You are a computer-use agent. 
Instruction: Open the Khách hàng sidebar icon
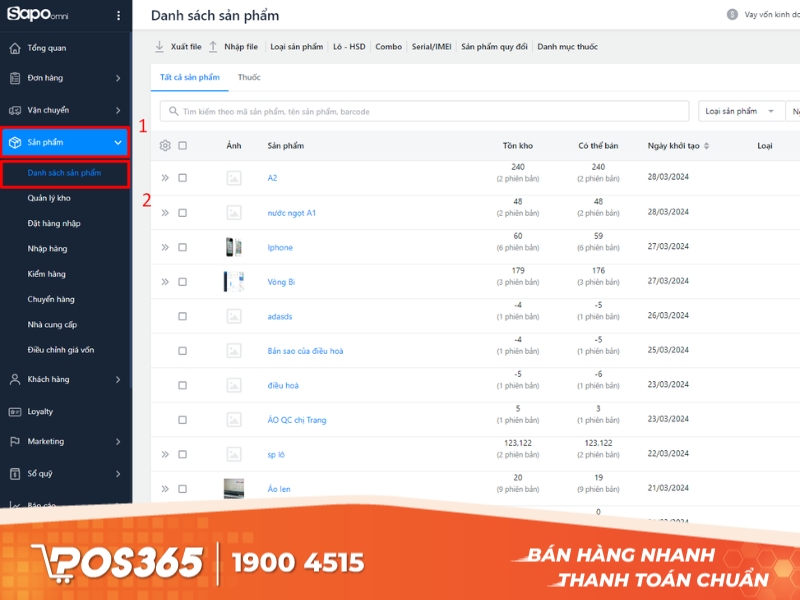14,379
